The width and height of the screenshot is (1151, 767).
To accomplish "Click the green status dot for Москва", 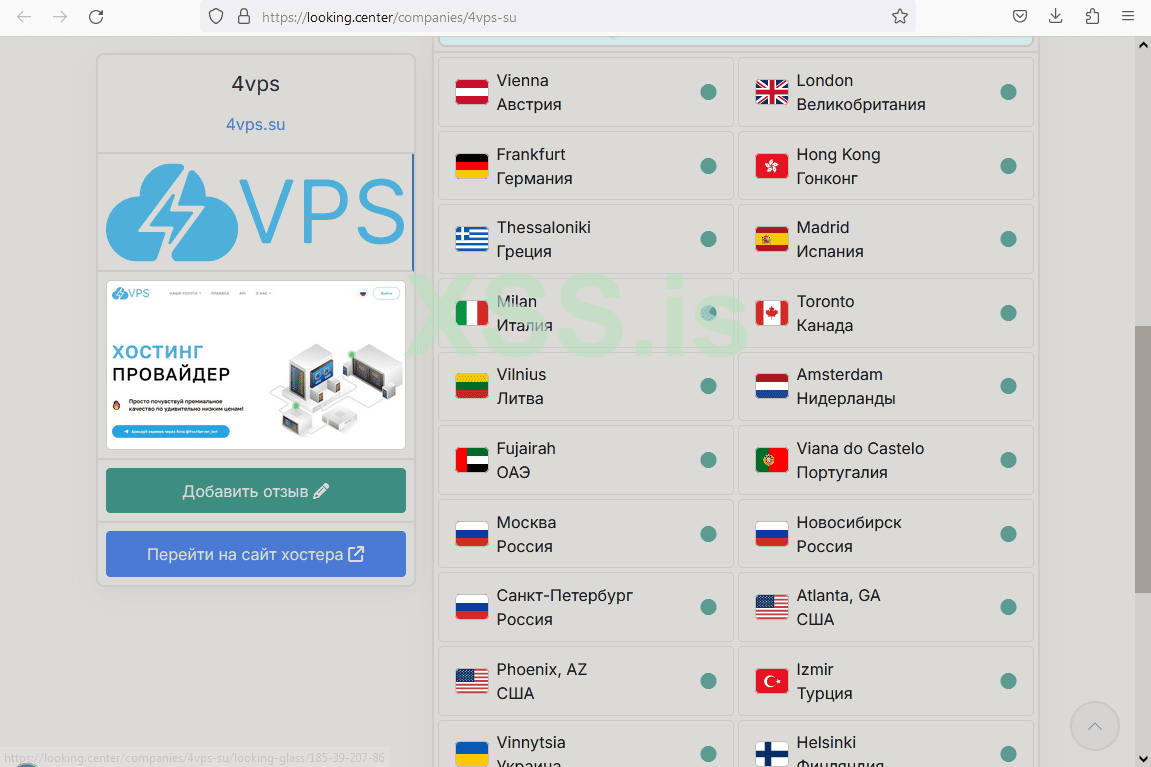I will click(708, 534).
